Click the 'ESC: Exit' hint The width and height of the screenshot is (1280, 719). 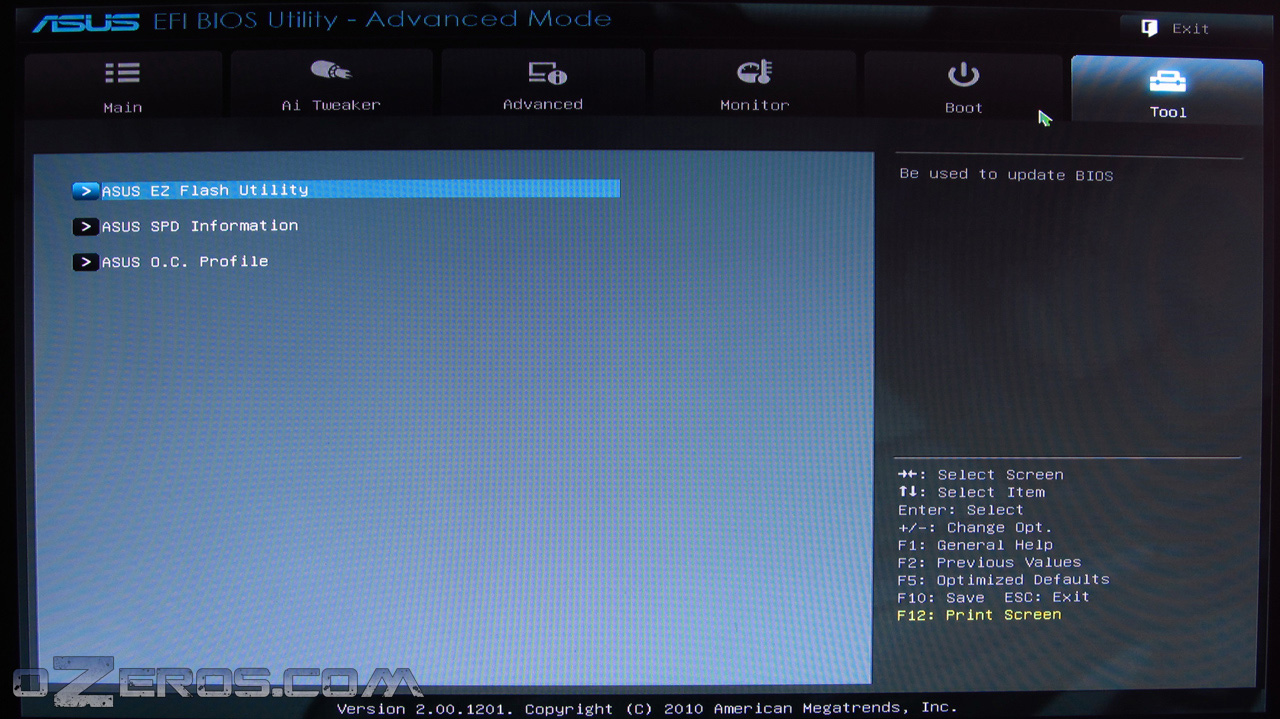click(x=1047, y=597)
